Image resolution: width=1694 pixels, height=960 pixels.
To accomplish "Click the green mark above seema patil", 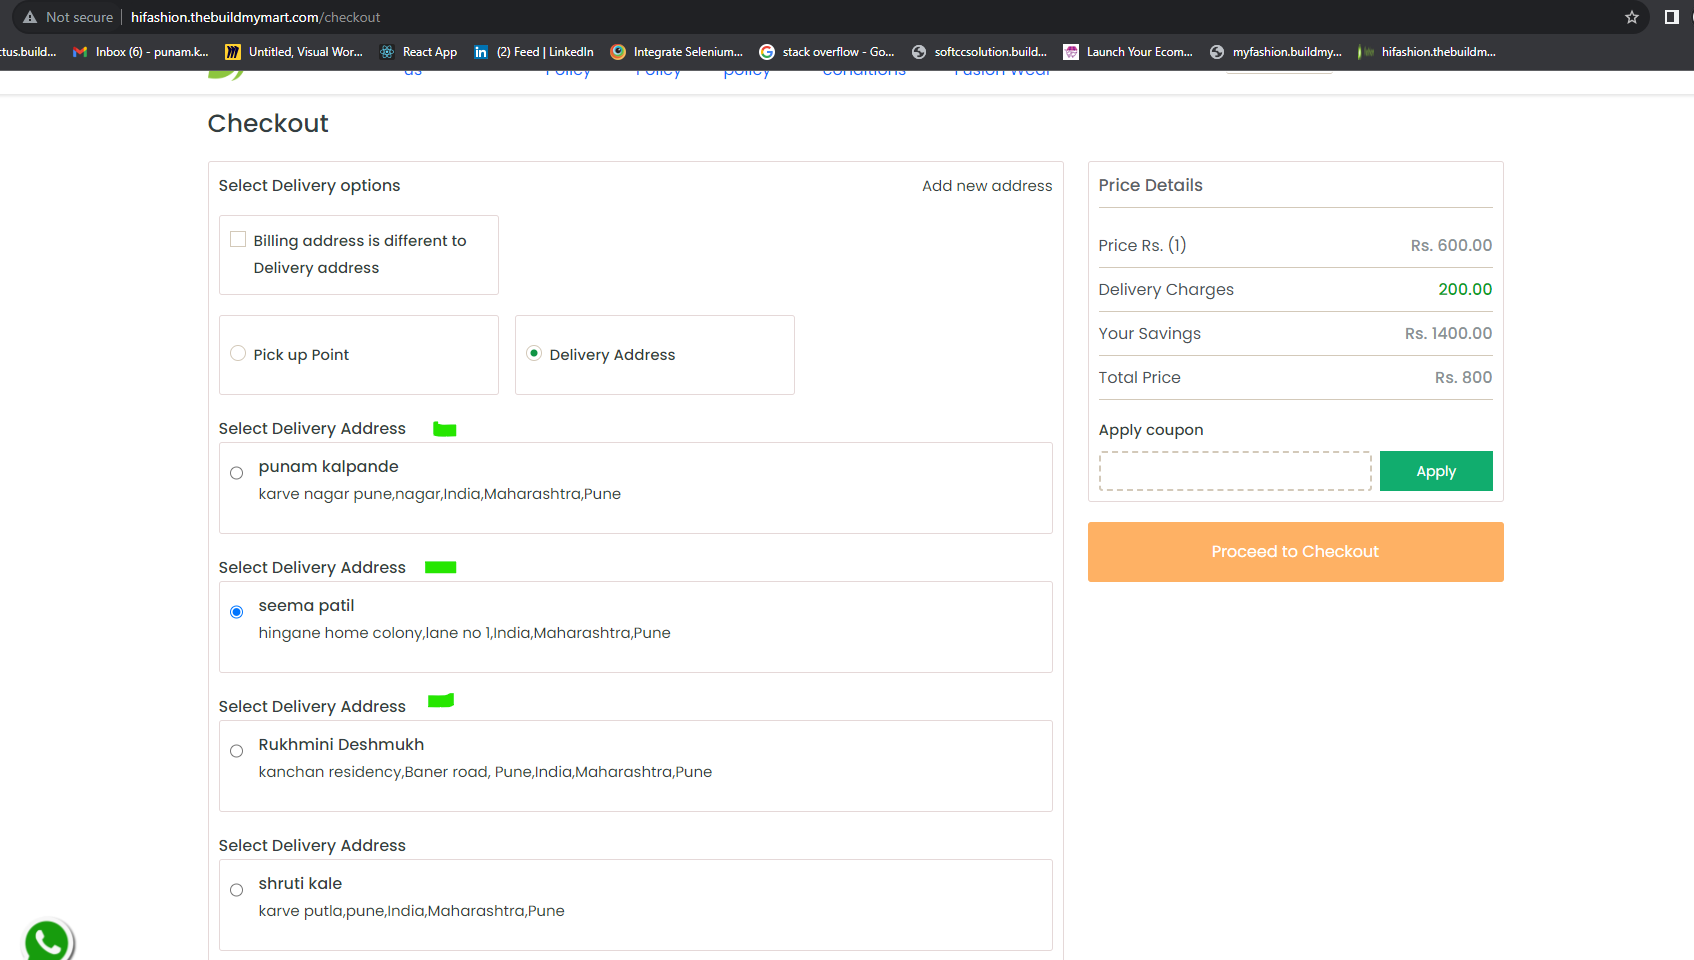I will (441, 567).
